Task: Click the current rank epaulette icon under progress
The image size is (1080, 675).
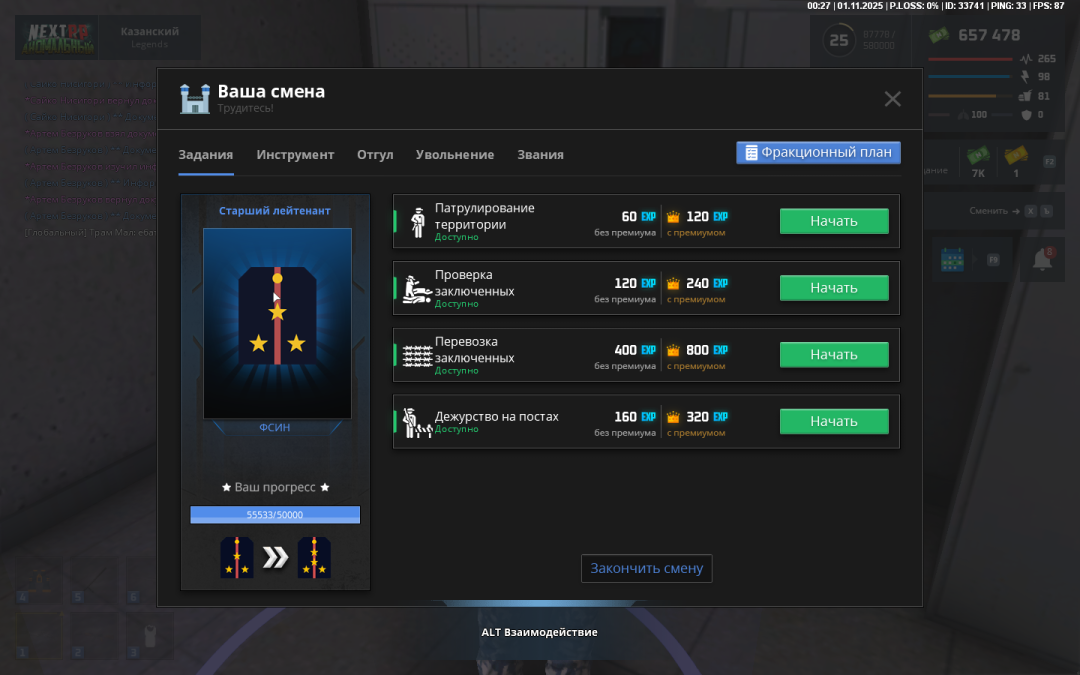Action: click(x=237, y=558)
